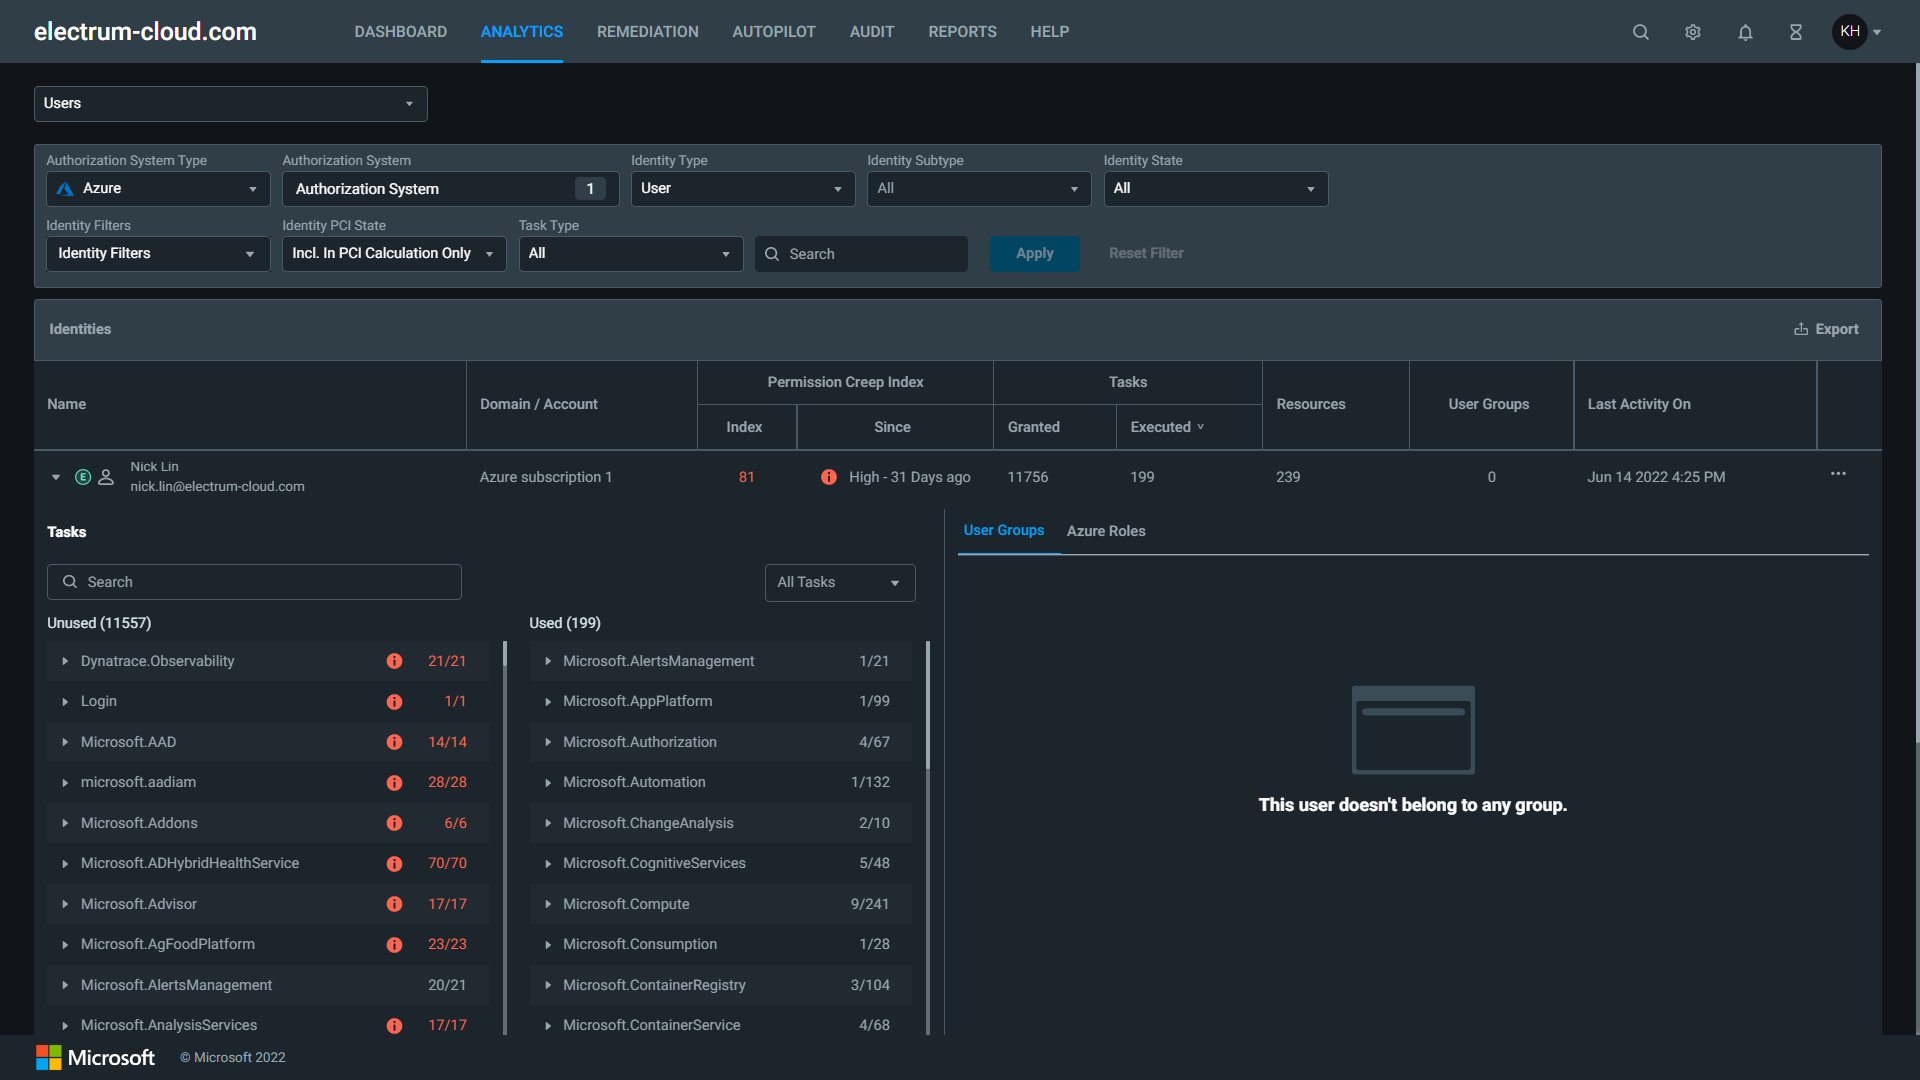
Task: Open the three-dot menu for Nick Lin
Action: pyautogui.click(x=1838, y=474)
